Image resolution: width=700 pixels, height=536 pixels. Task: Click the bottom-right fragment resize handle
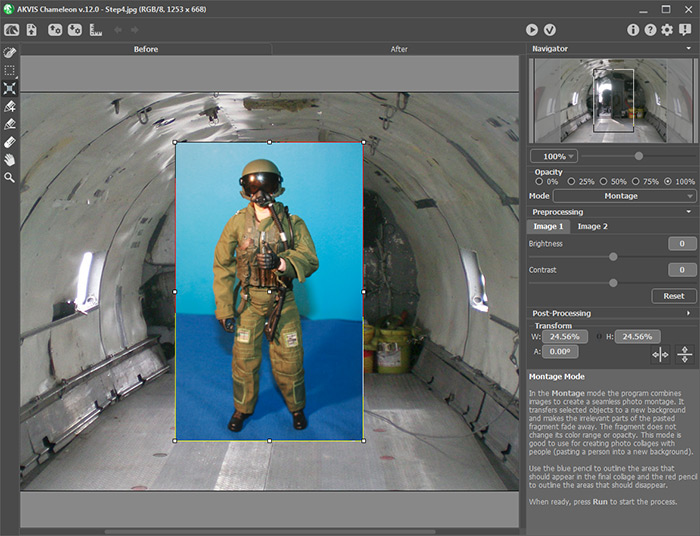point(363,440)
